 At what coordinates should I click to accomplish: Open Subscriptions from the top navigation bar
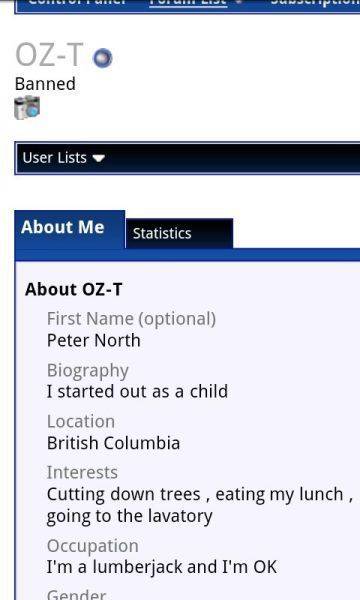coord(315,3)
